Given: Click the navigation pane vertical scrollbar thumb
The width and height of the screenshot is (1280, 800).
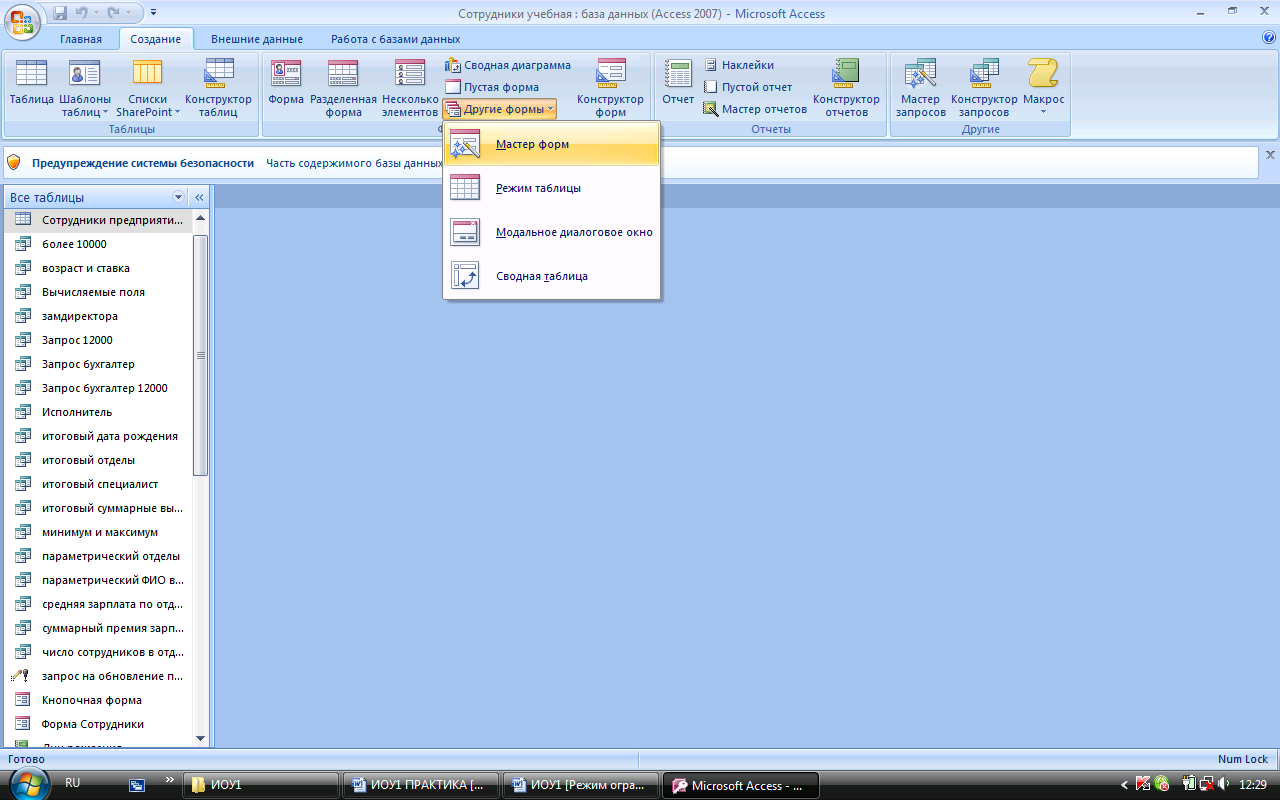Looking at the screenshot, I should pos(200,355).
